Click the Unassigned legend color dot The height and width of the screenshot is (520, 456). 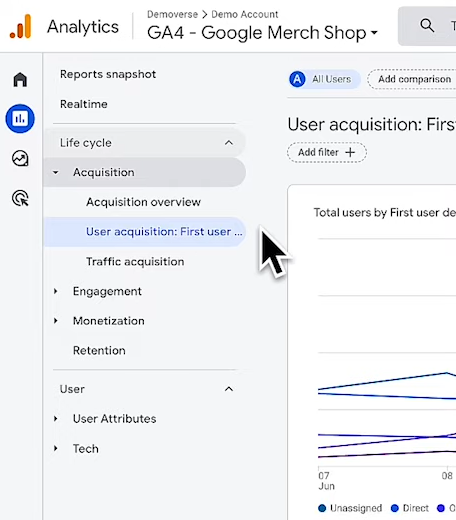click(322, 508)
